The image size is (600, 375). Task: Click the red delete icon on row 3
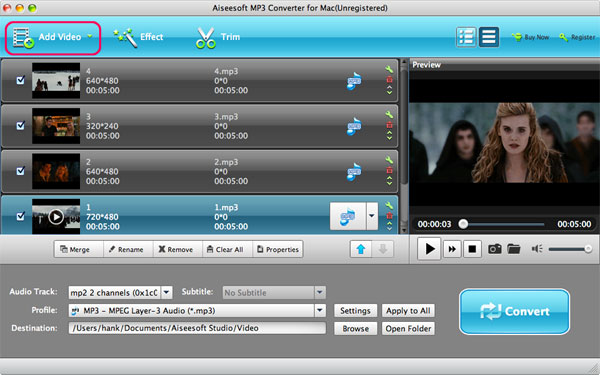click(x=389, y=125)
